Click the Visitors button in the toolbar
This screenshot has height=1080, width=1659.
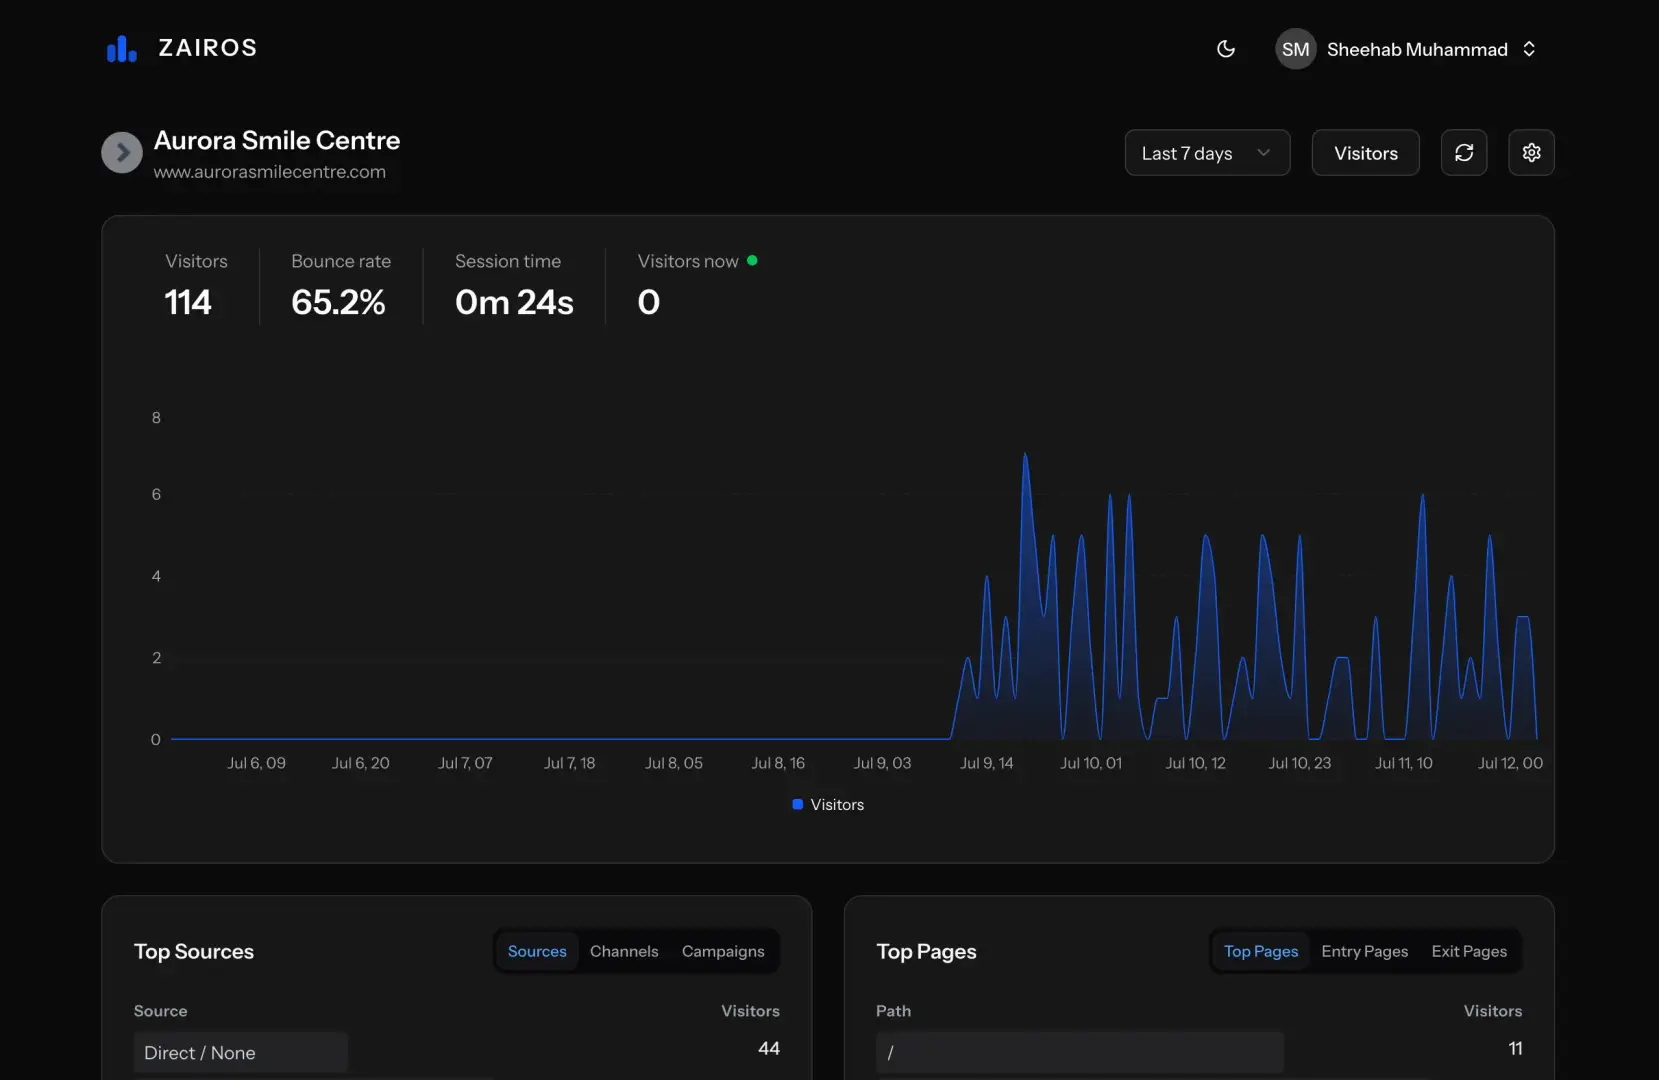pyautogui.click(x=1365, y=152)
